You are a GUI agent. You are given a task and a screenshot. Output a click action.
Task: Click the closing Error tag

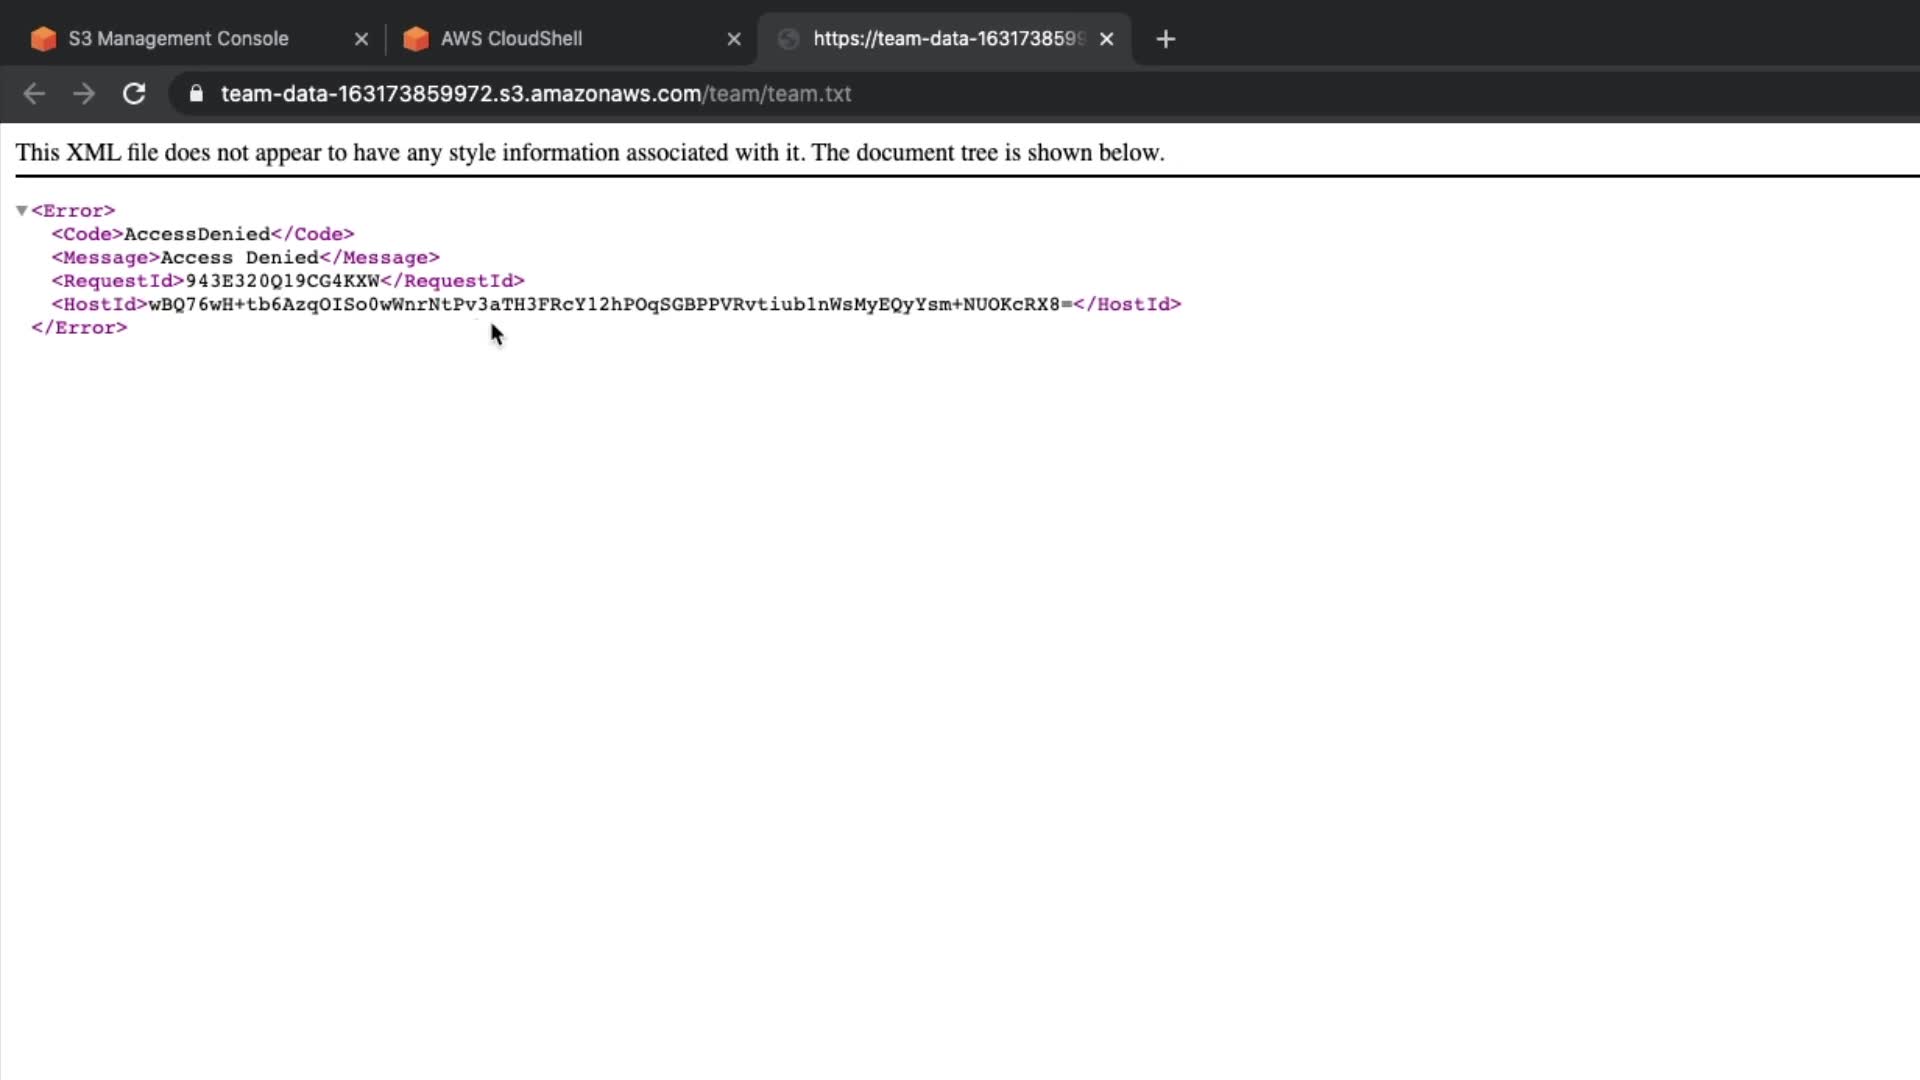coord(79,328)
